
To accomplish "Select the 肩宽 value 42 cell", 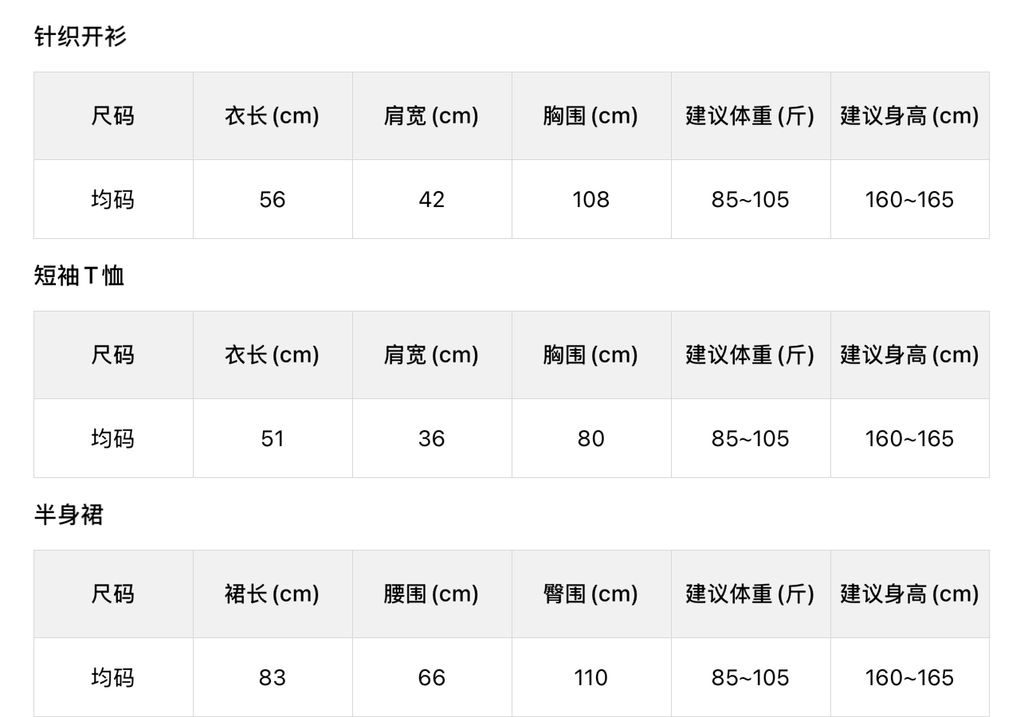I will (431, 199).
